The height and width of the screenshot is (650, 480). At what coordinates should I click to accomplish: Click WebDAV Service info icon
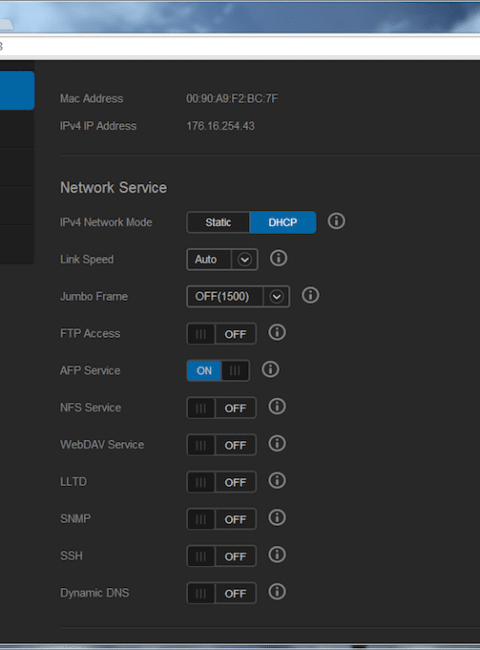pos(276,443)
